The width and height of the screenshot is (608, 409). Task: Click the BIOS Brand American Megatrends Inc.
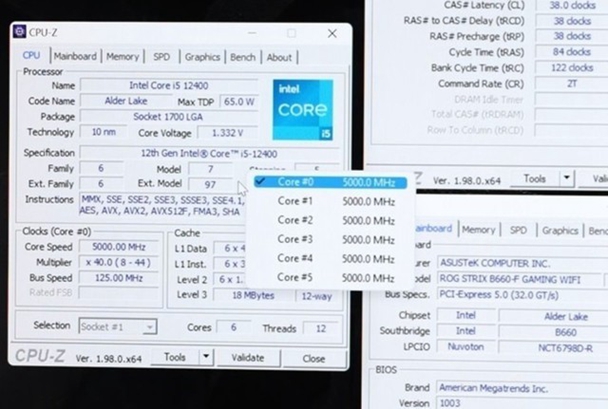tap(522, 388)
